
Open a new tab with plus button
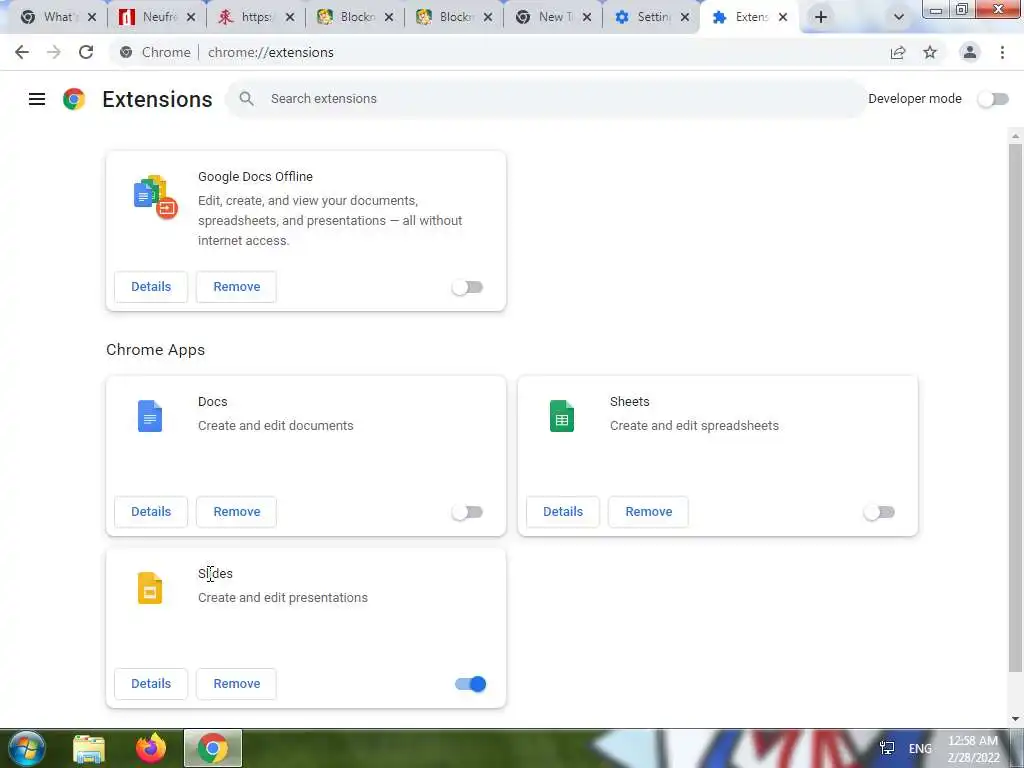click(821, 17)
